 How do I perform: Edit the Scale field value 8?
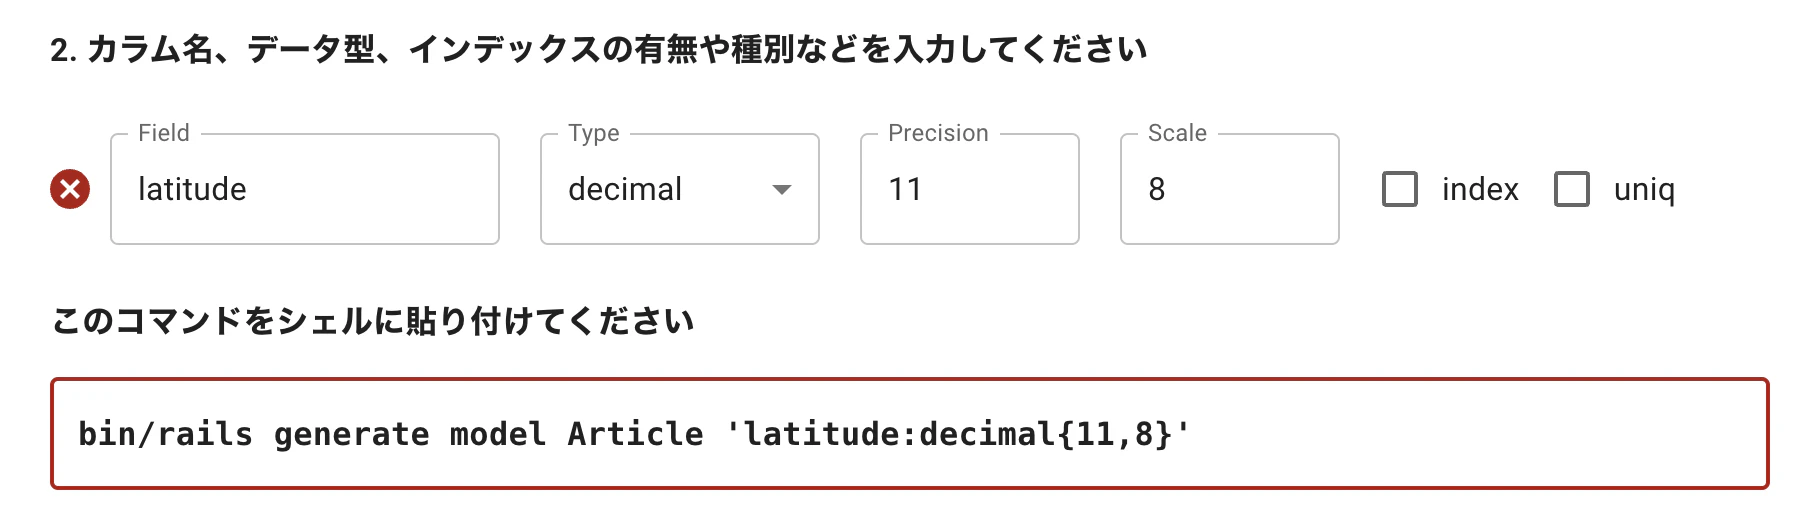point(1230,189)
